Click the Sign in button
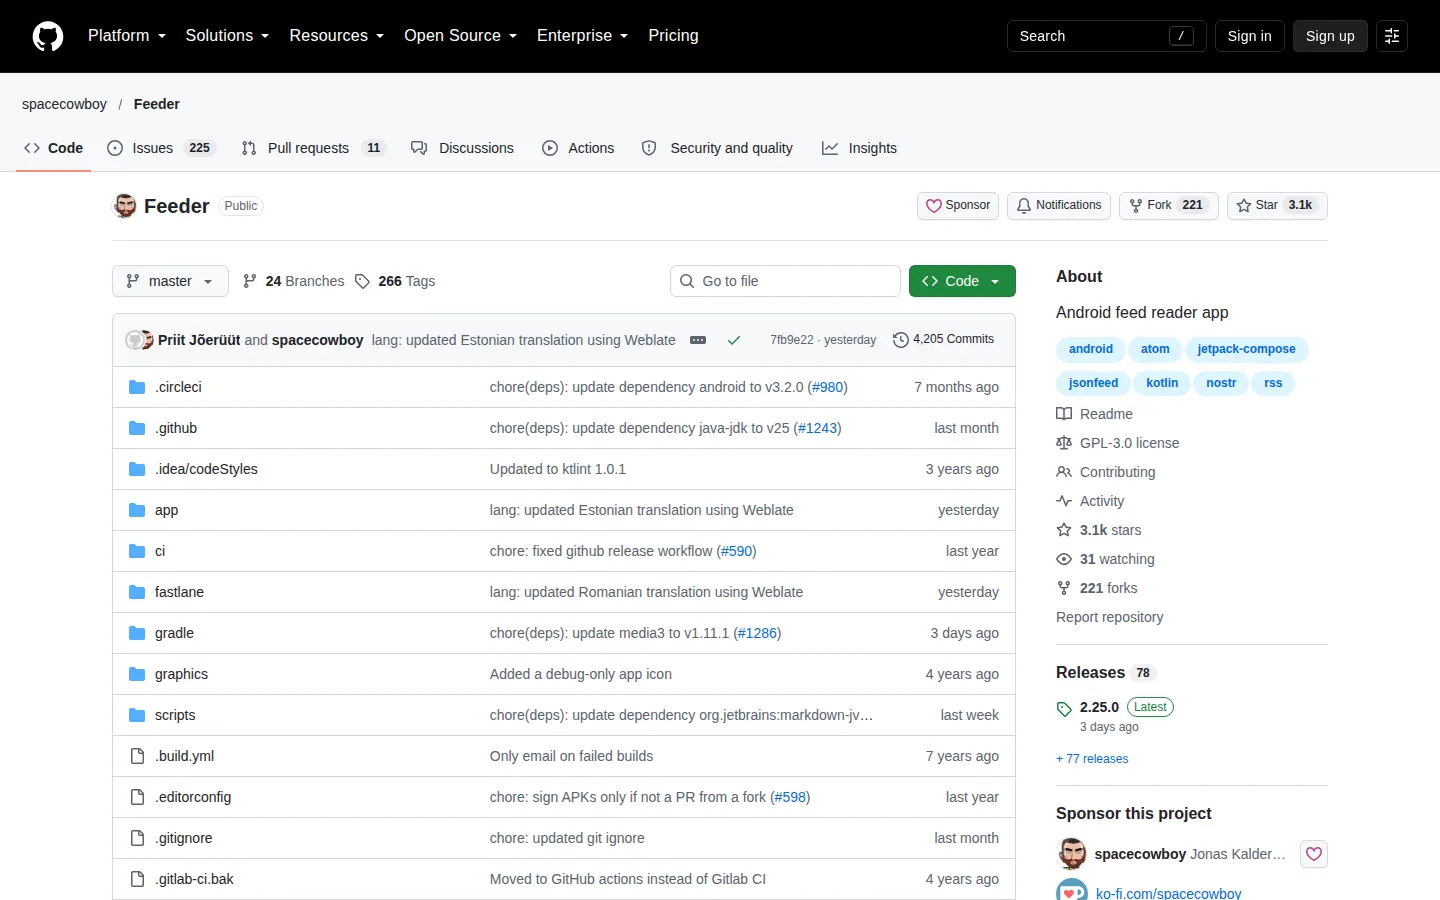This screenshot has height=900, width=1440. [1250, 36]
